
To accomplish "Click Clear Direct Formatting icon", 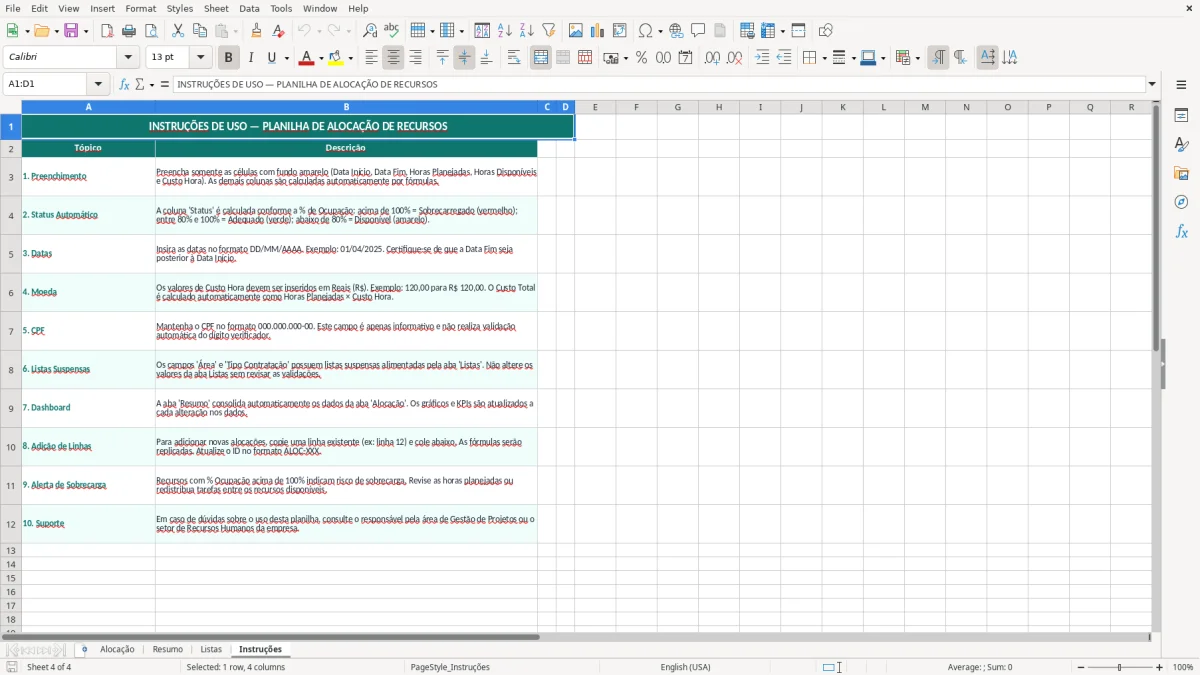I will [278, 31].
